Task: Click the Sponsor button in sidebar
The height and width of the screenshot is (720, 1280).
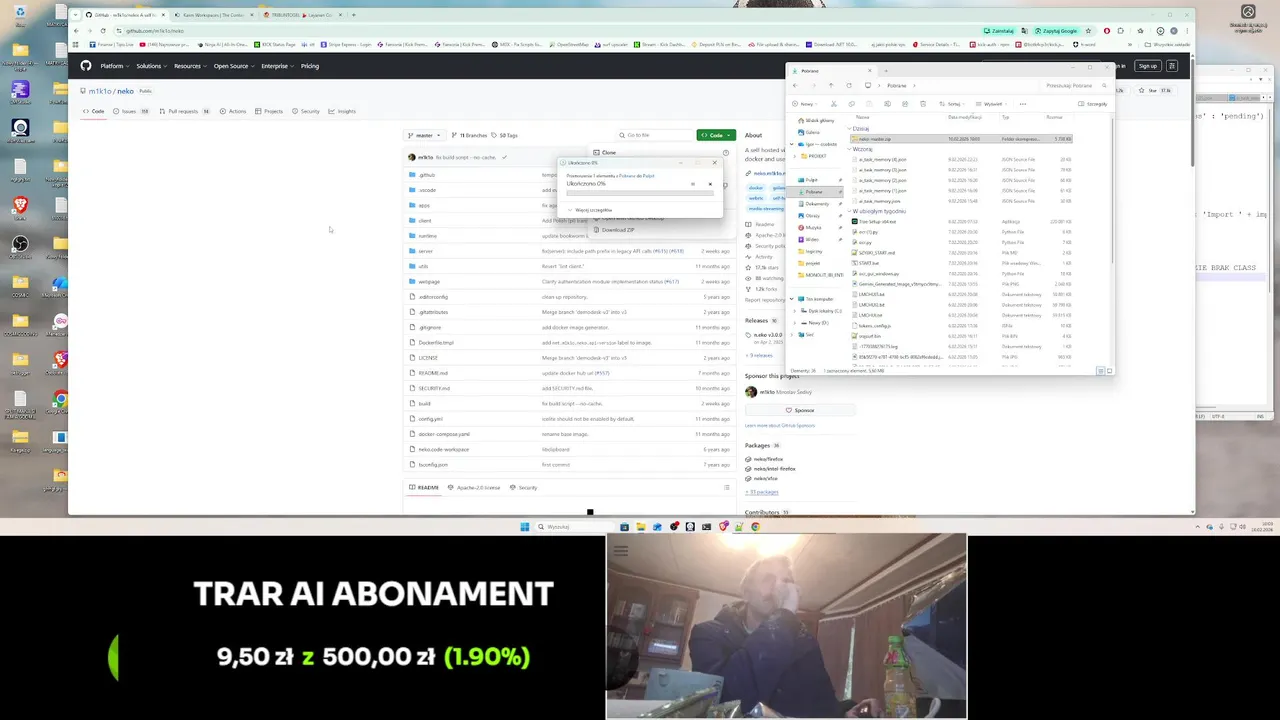Action: click(800, 410)
